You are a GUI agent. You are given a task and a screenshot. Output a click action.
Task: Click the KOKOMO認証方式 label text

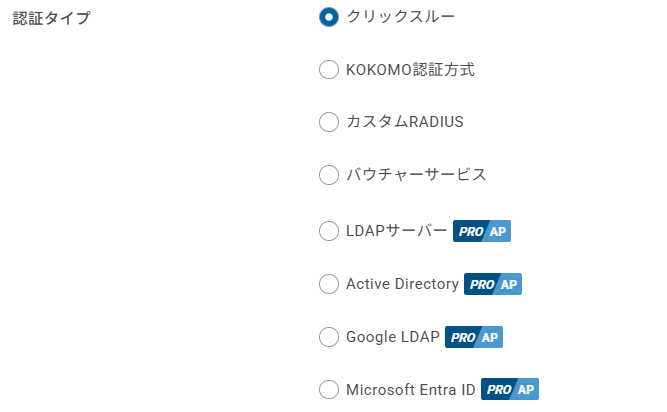(x=410, y=70)
